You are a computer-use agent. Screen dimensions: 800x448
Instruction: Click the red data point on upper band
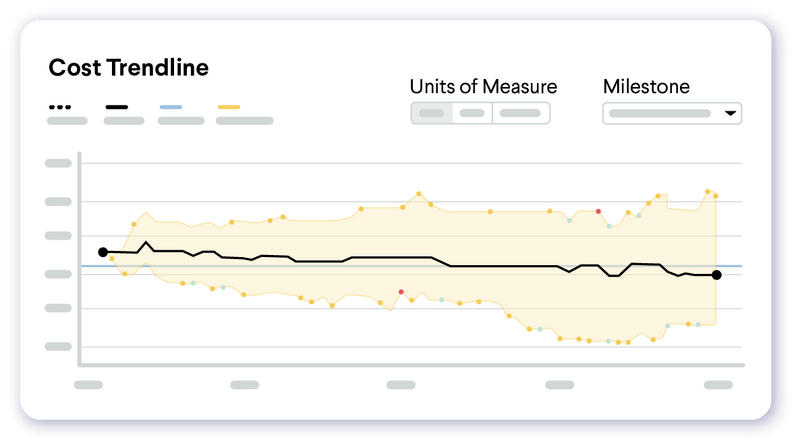tap(598, 211)
